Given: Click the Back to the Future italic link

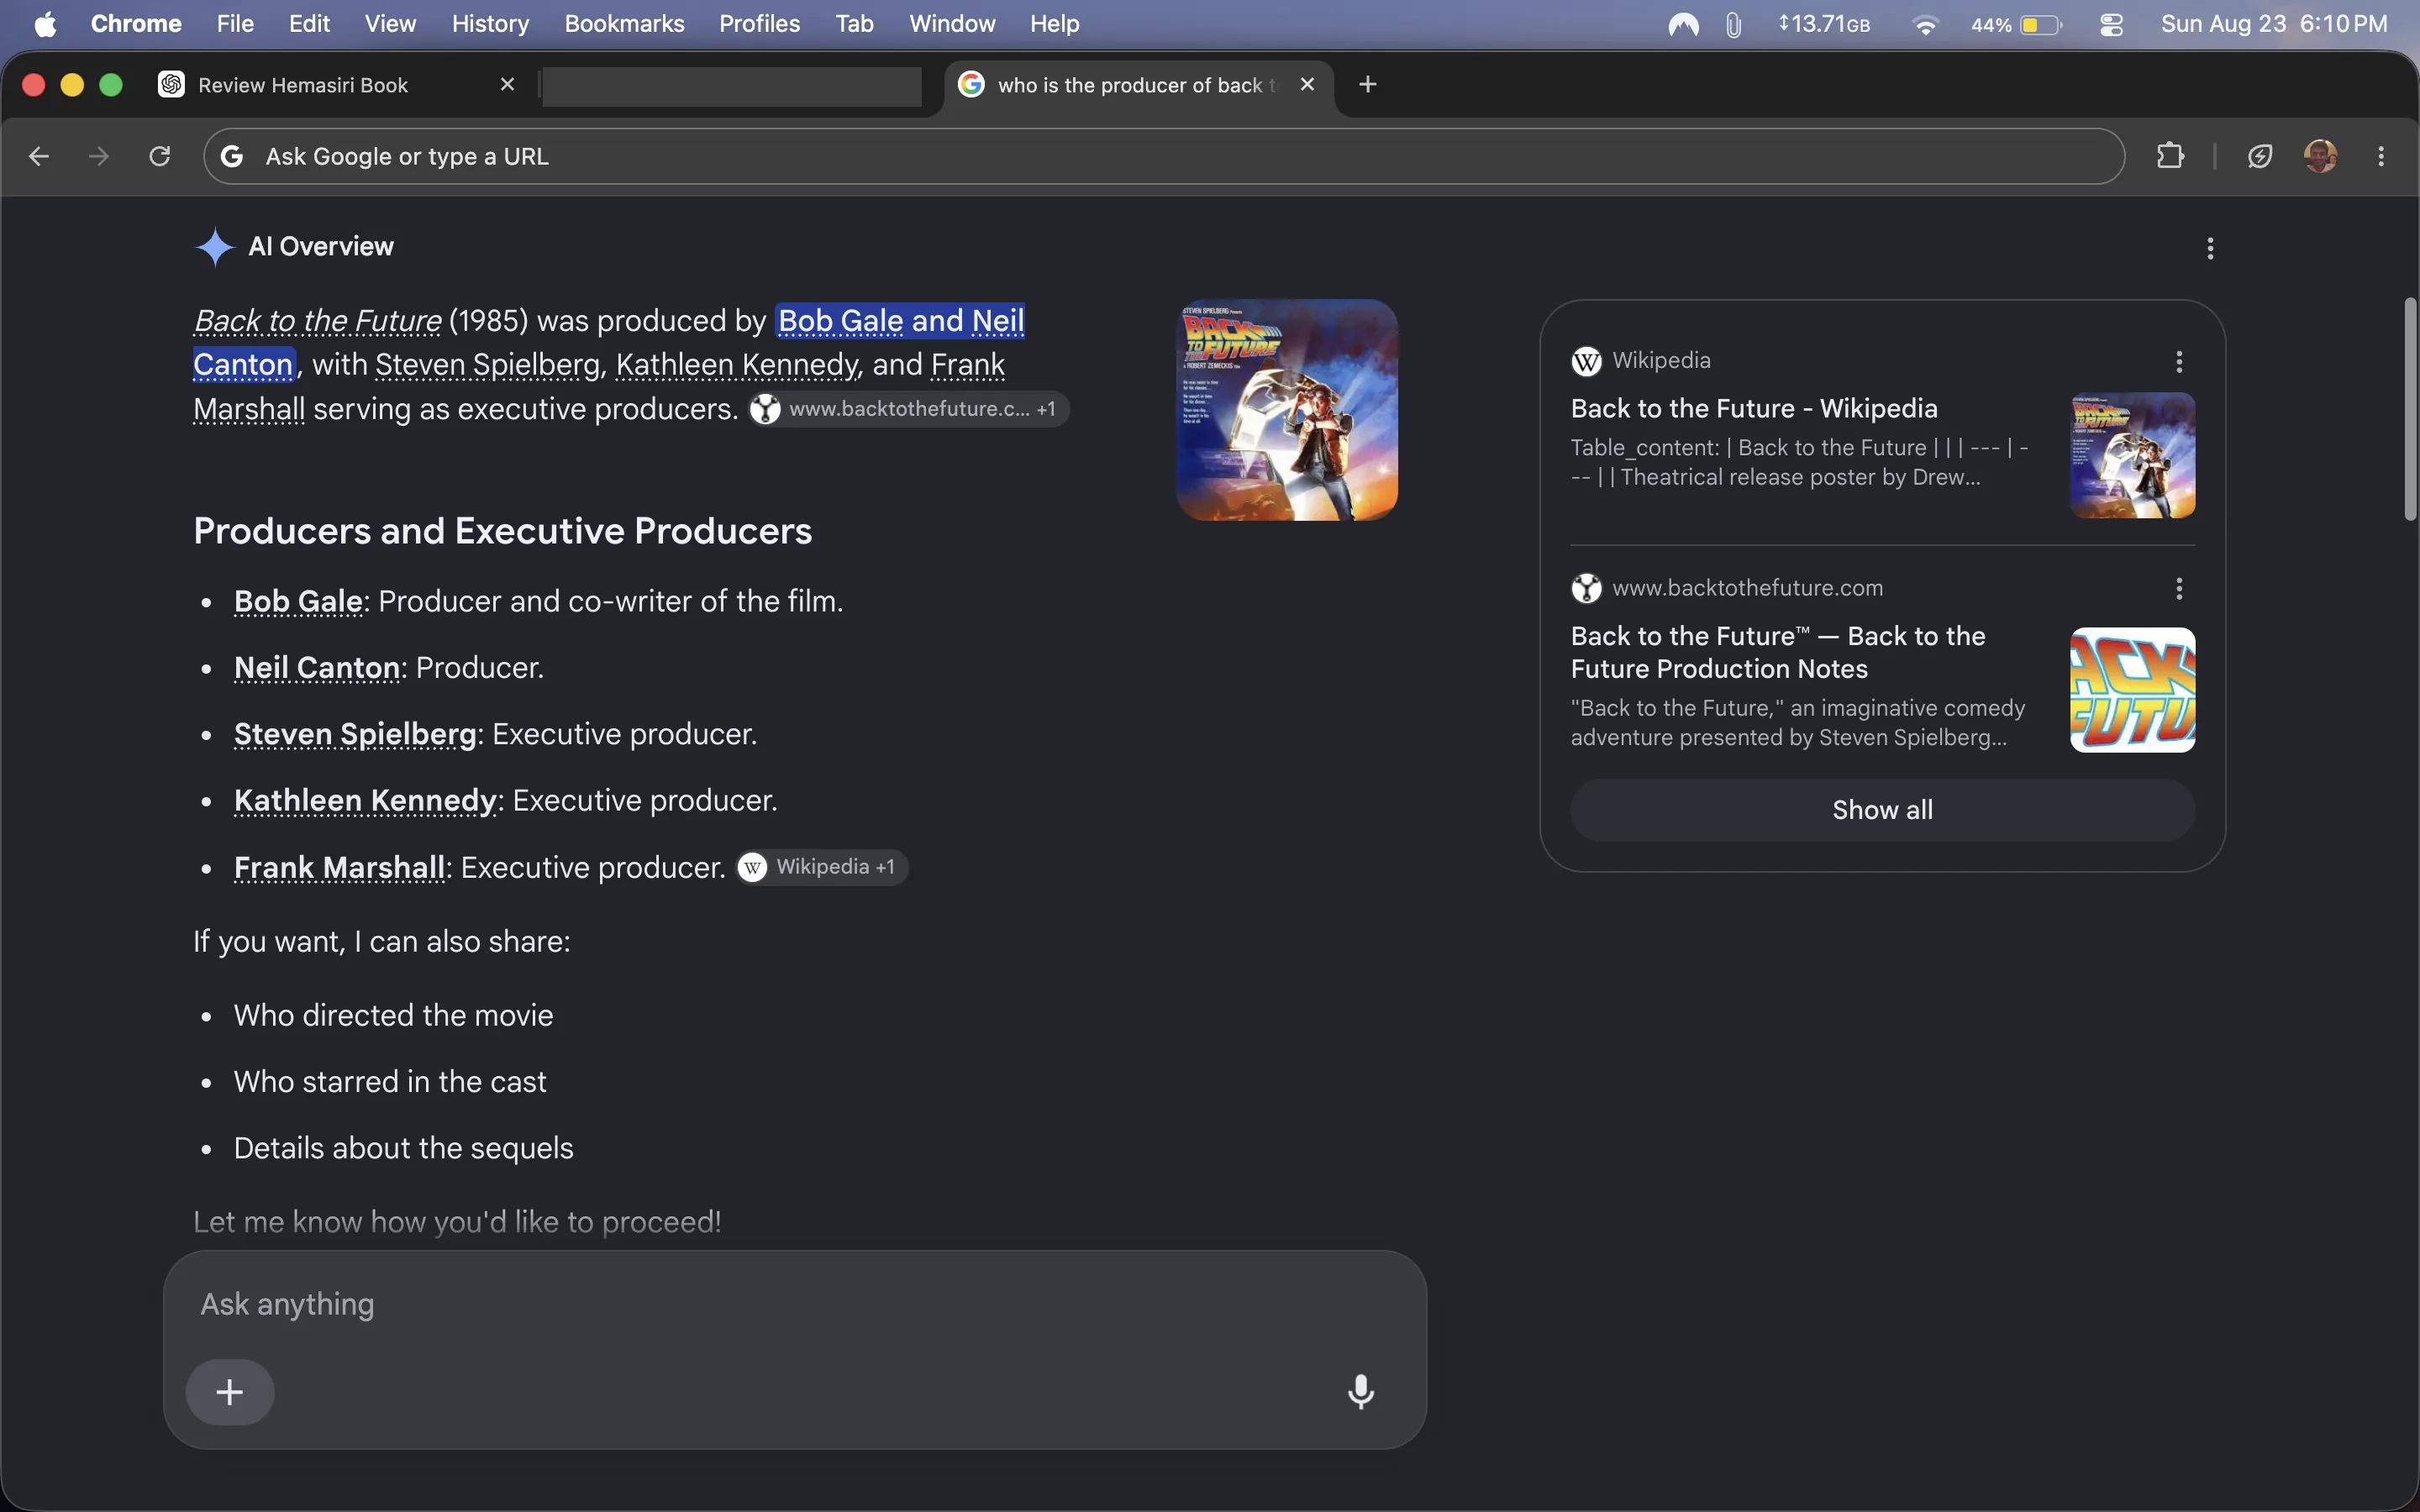Looking at the screenshot, I should (x=317, y=321).
